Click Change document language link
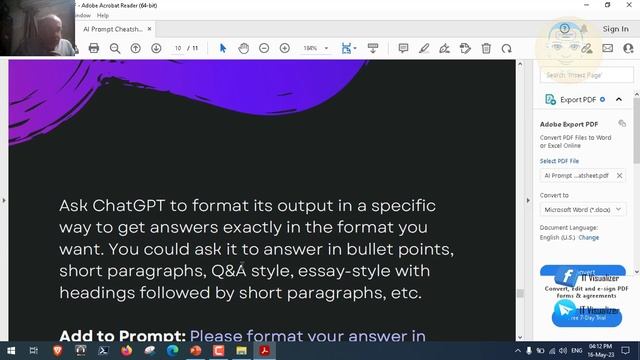Screen dimensions: 640x360 tap(589, 238)
